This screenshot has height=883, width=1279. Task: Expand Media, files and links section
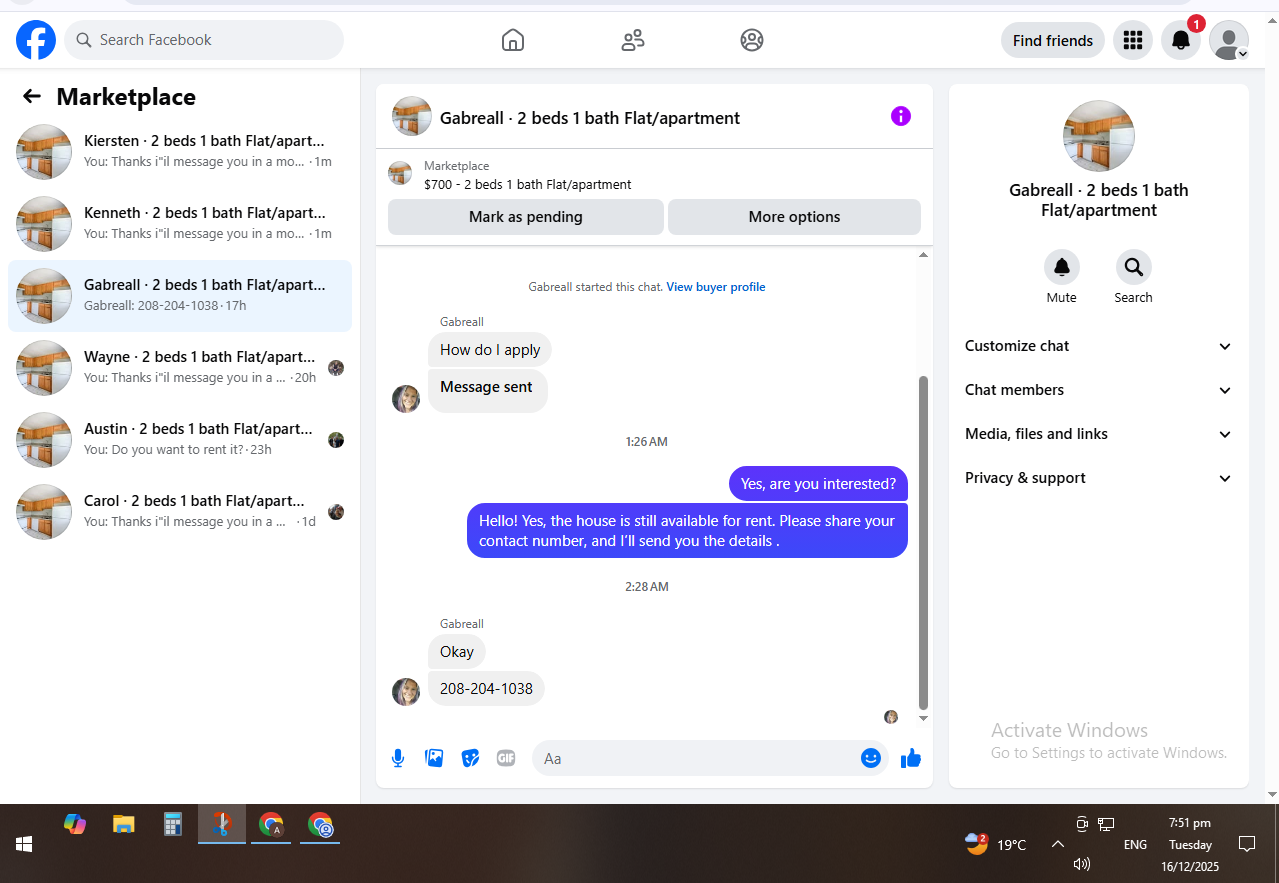point(1098,434)
